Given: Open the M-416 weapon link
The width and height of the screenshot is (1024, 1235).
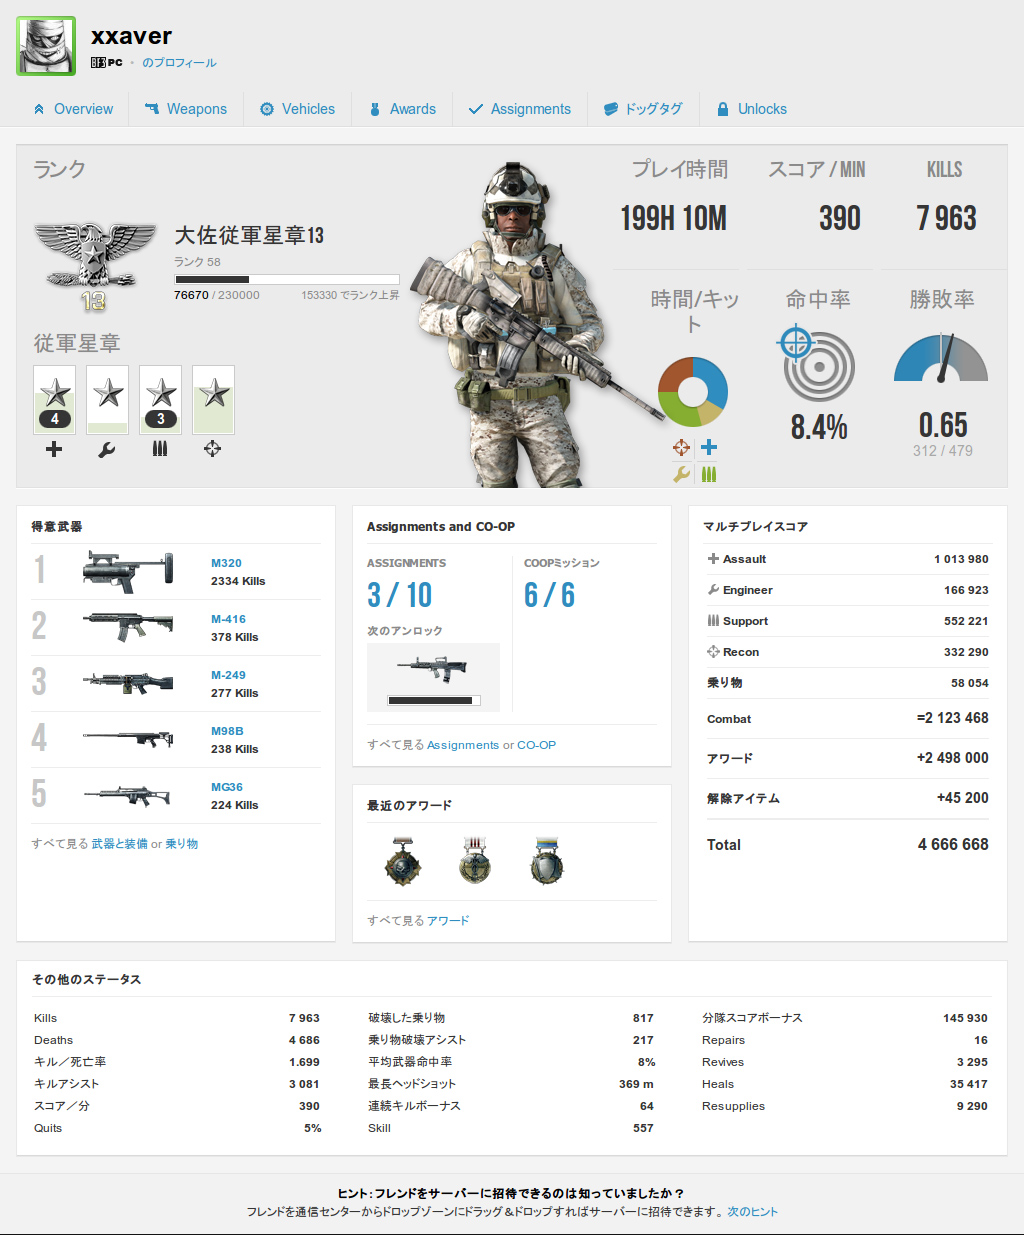Looking at the screenshot, I should click(228, 619).
